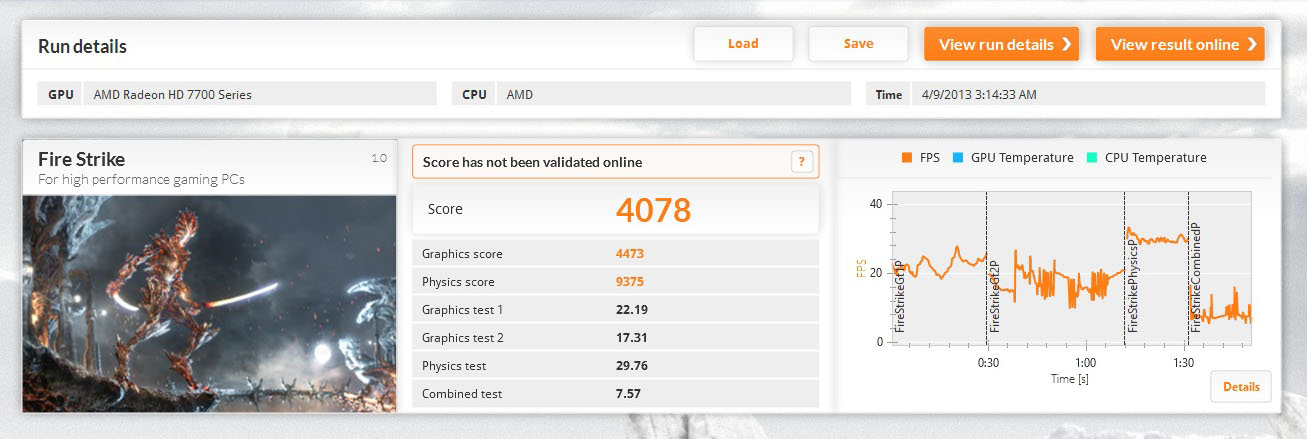1307x439 pixels.
Task: Click the overall Score value 4078
Action: 653,210
